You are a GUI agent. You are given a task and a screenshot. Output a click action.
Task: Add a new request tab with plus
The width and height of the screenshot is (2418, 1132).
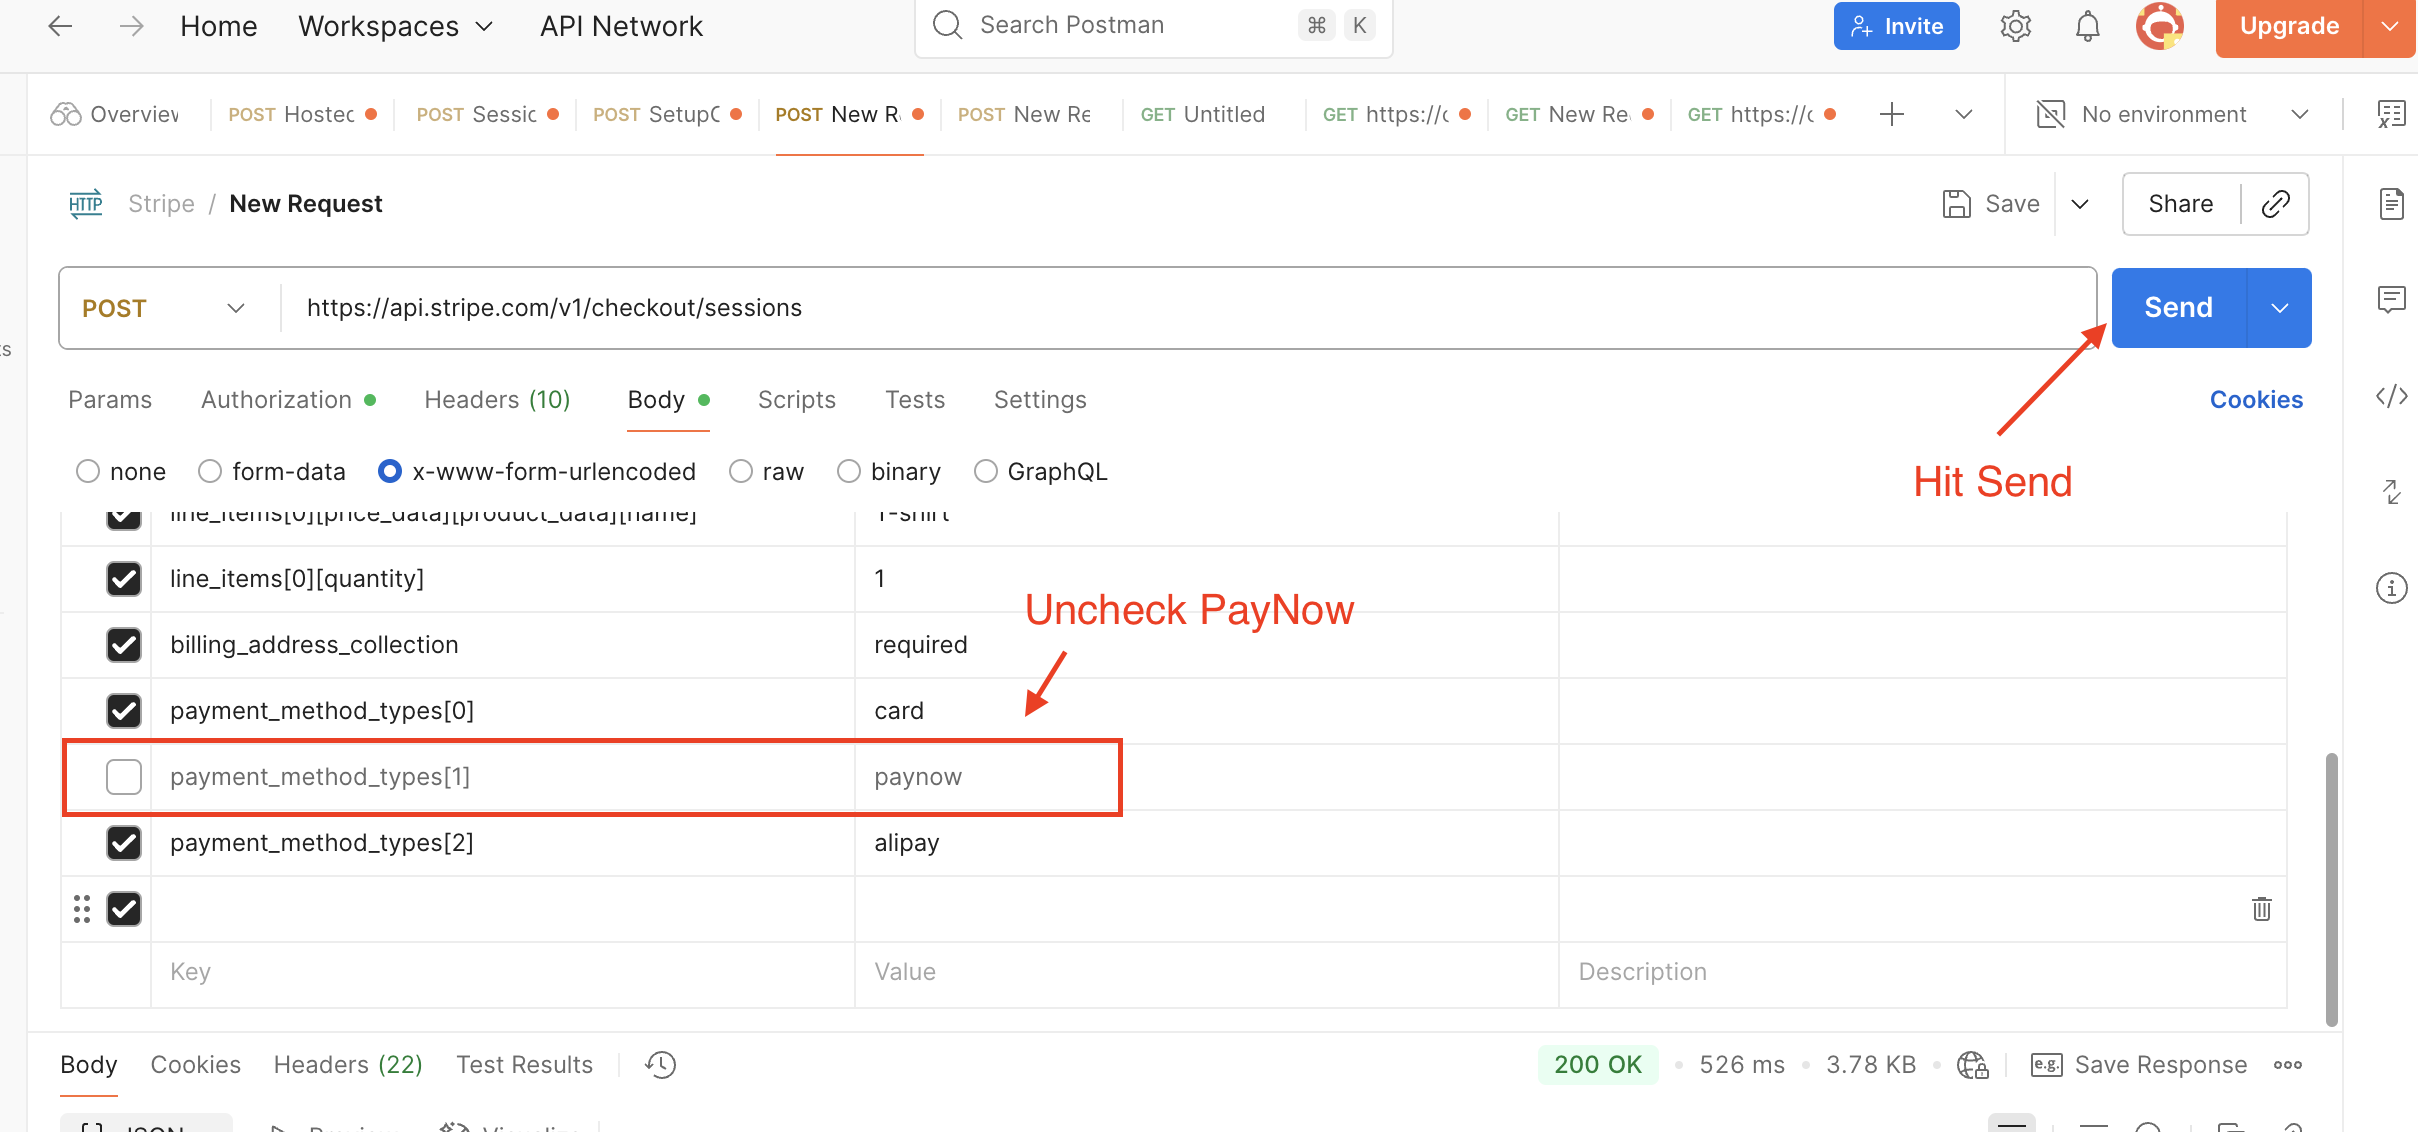tap(1892, 115)
